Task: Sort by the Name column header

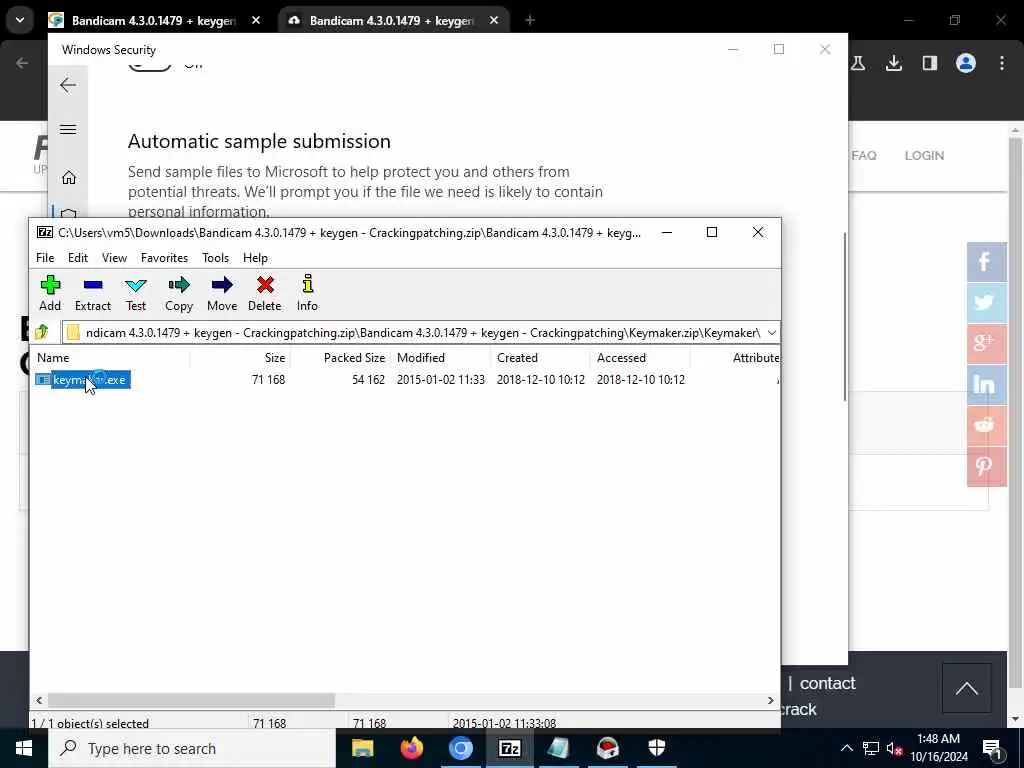Action: point(111,358)
